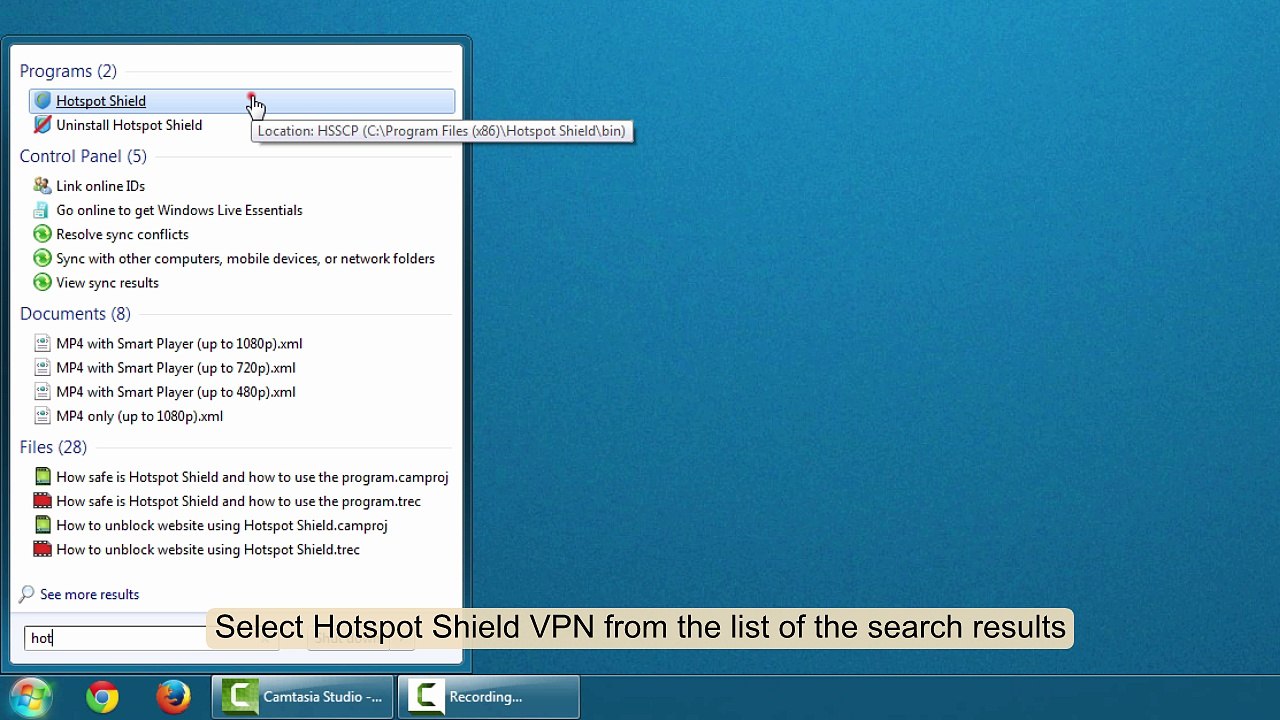Open the Documents (8) results group
1280x720 pixels.
tap(75, 314)
